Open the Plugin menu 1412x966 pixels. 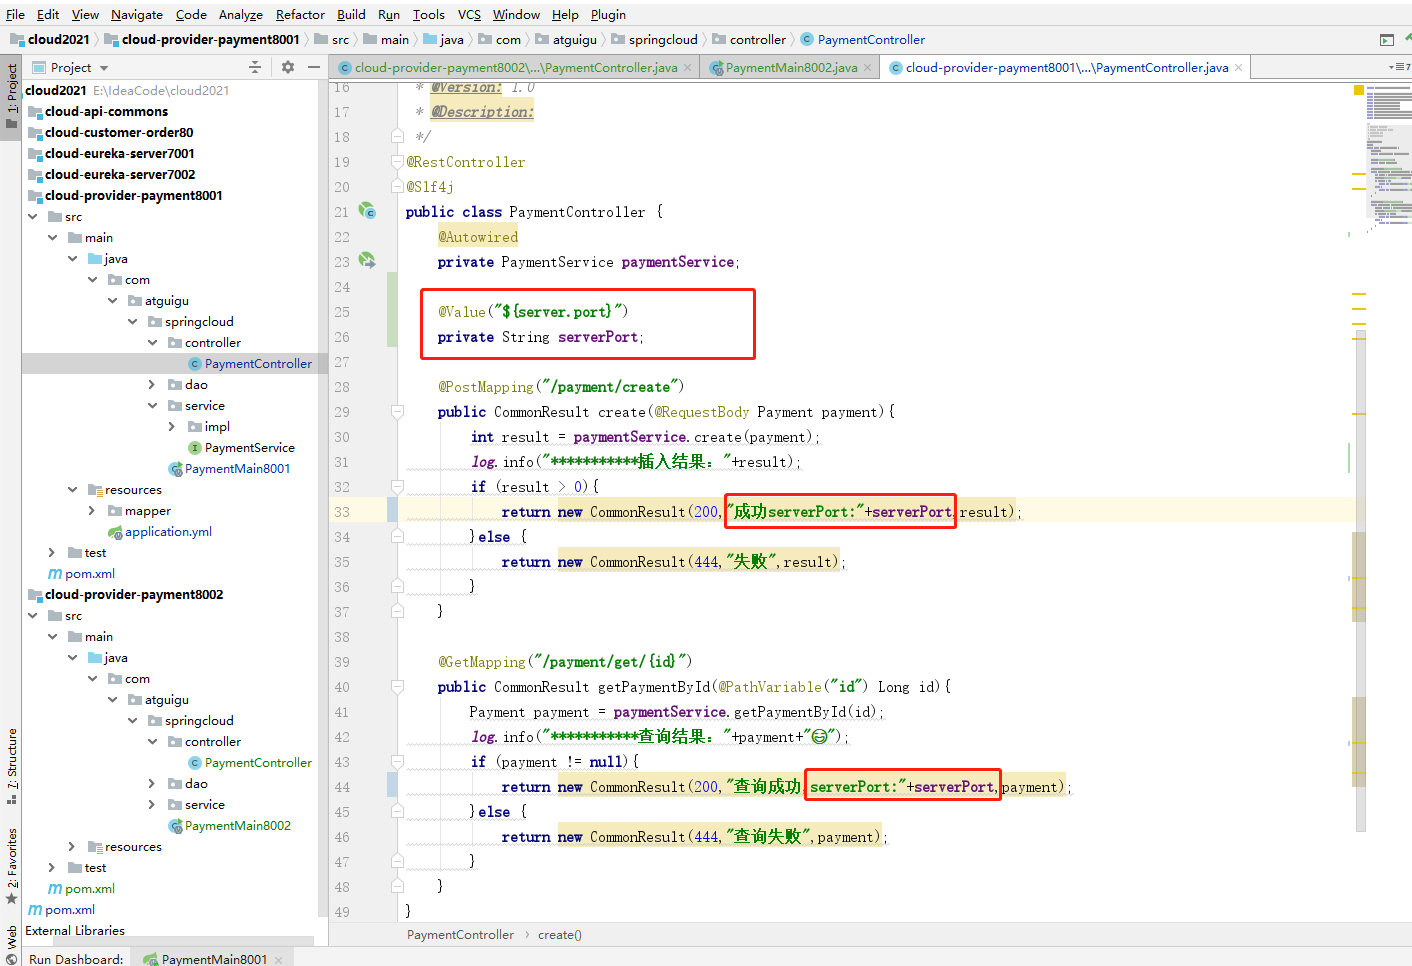point(608,14)
